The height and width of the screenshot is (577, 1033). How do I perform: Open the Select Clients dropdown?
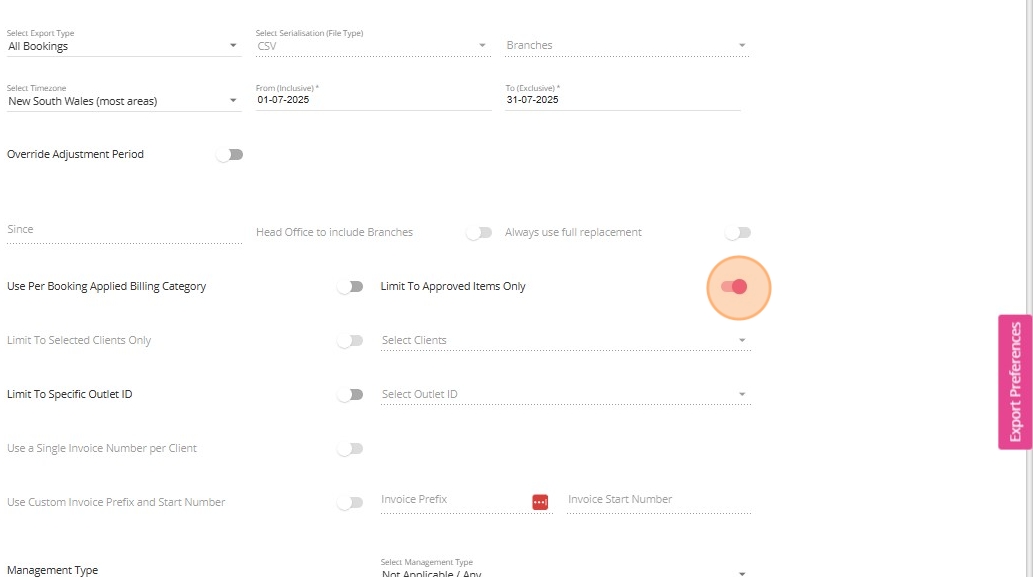565,341
